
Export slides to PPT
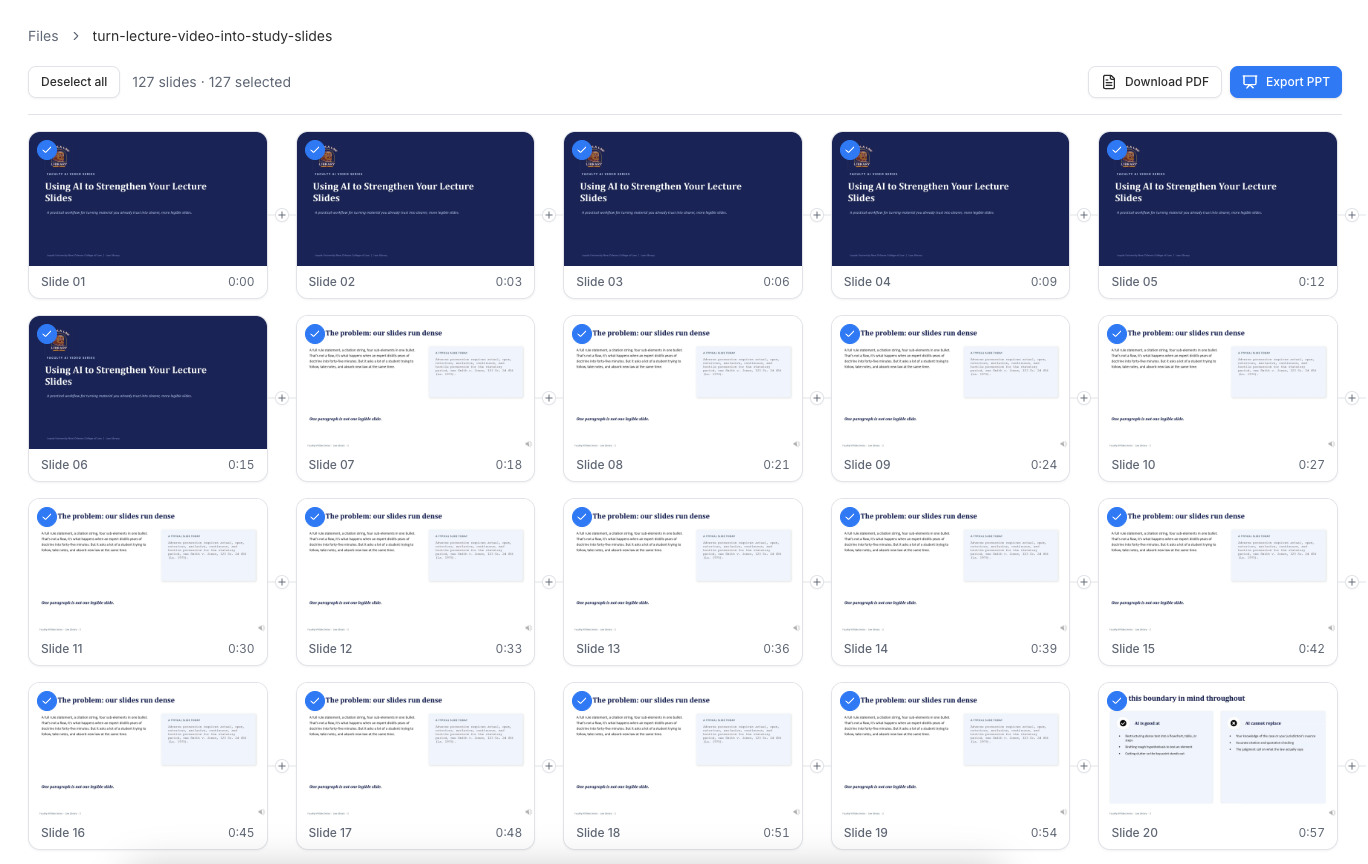coord(1286,82)
